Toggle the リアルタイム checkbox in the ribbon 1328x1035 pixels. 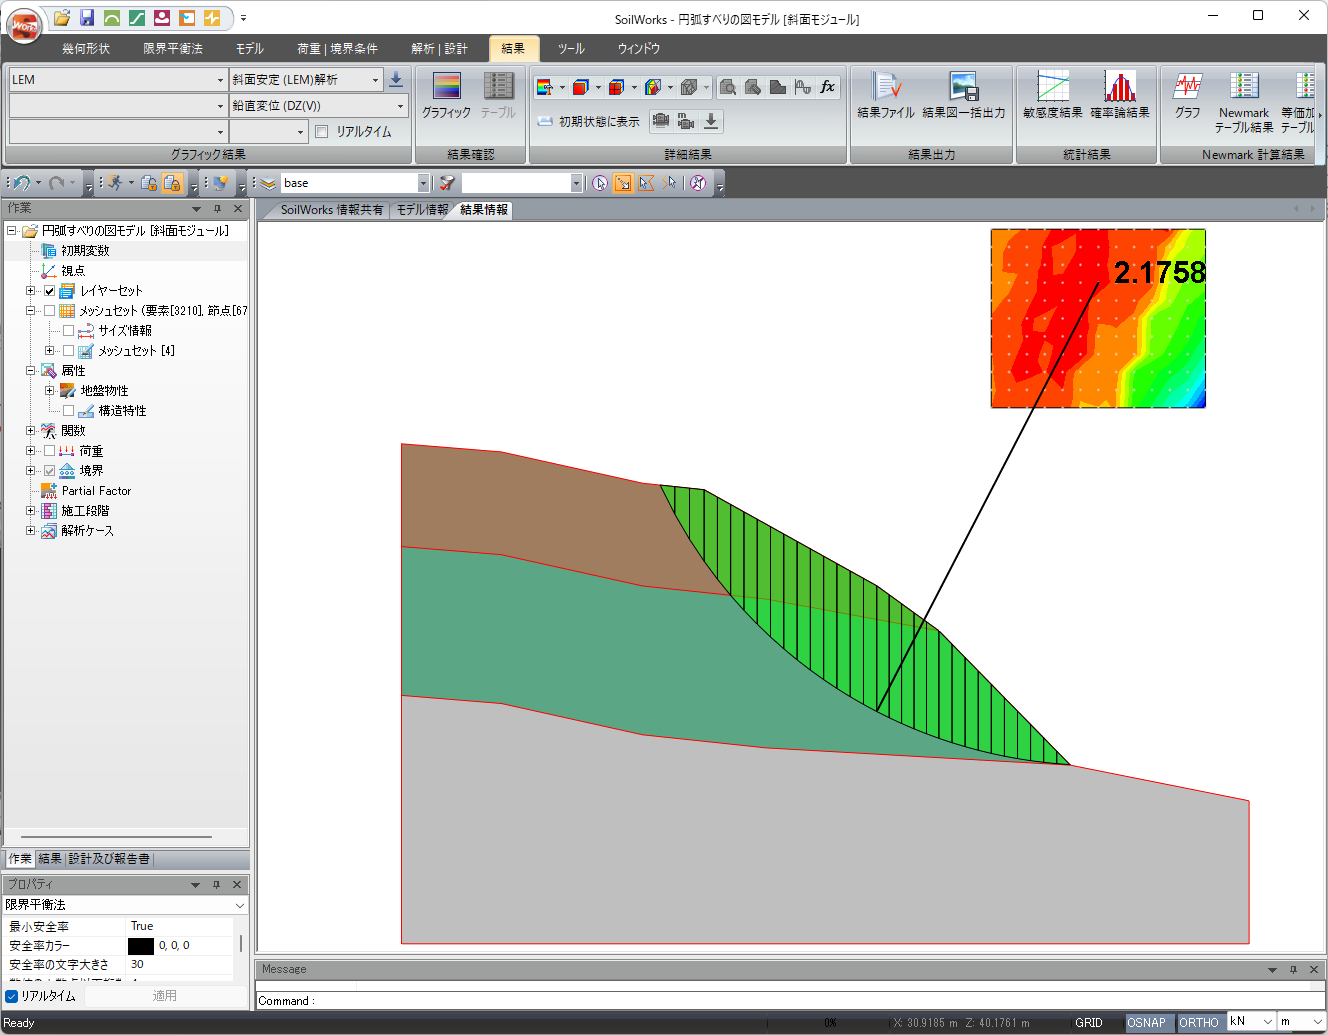click(x=321, y=131)
